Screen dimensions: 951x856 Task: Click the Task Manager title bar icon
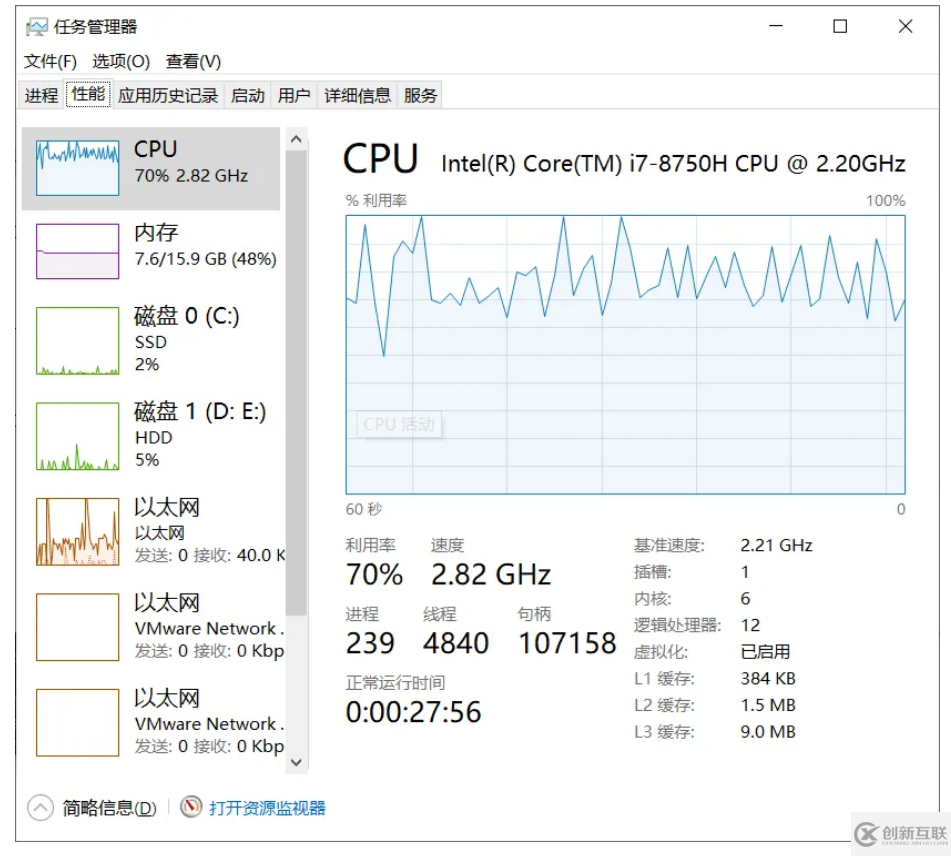[x=37, y=27]
